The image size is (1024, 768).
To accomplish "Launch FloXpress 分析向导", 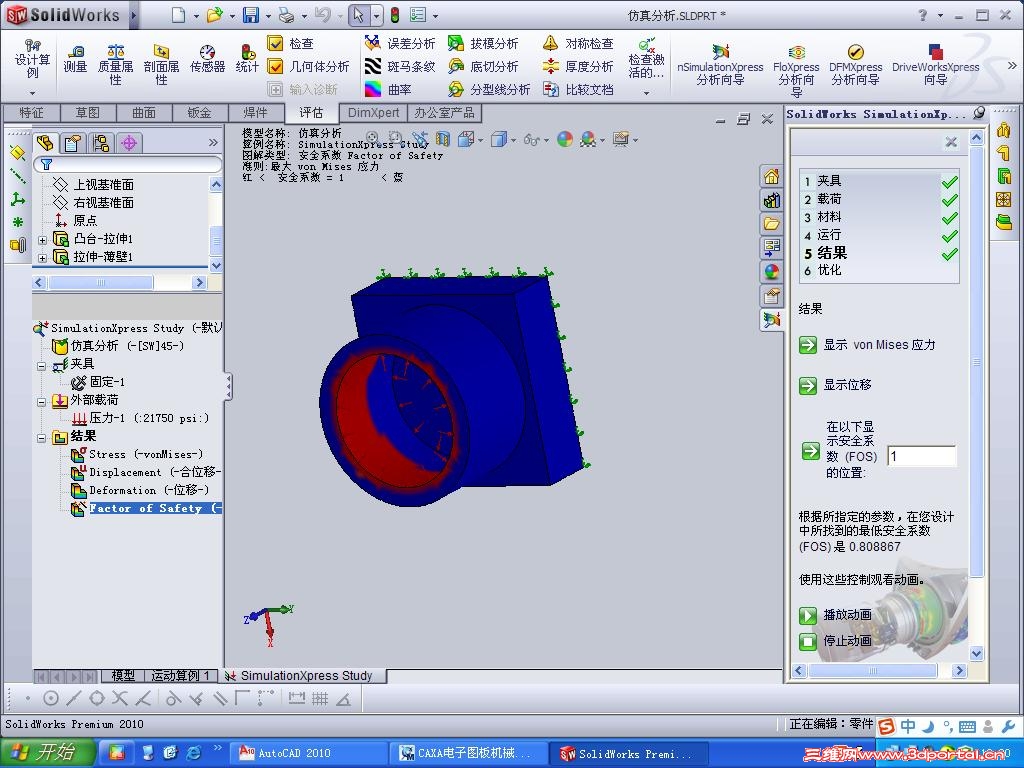I will pos(796,69).
